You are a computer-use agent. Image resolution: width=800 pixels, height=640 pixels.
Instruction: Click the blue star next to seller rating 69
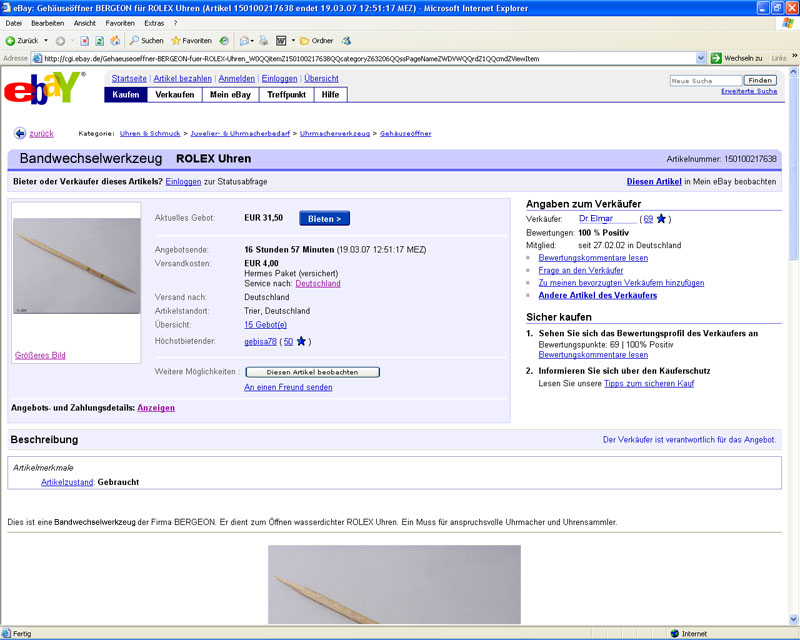661,219
